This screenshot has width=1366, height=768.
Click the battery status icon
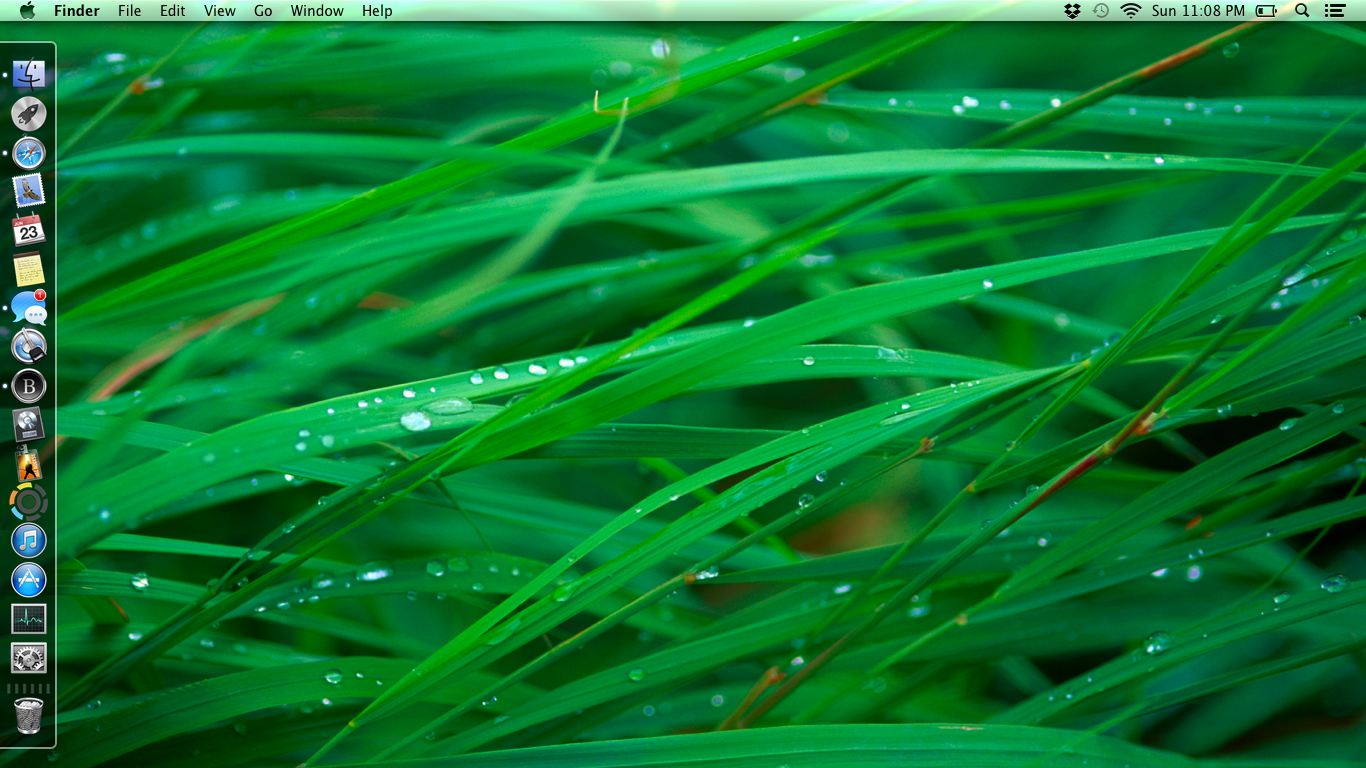[x=1266, y=11]
